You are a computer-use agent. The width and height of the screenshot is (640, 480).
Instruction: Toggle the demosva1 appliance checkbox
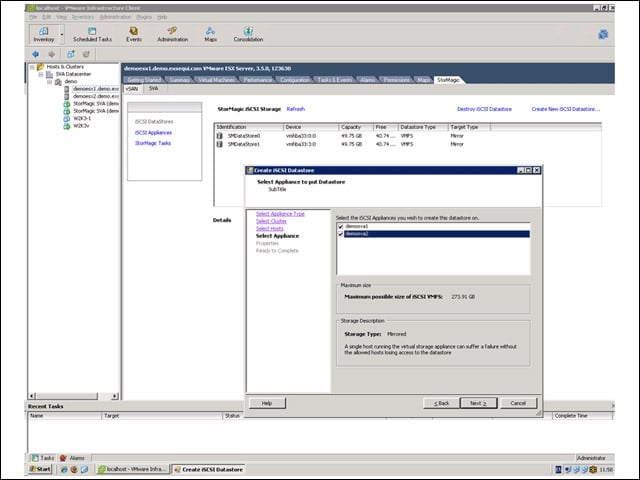(x=341, y=227)
